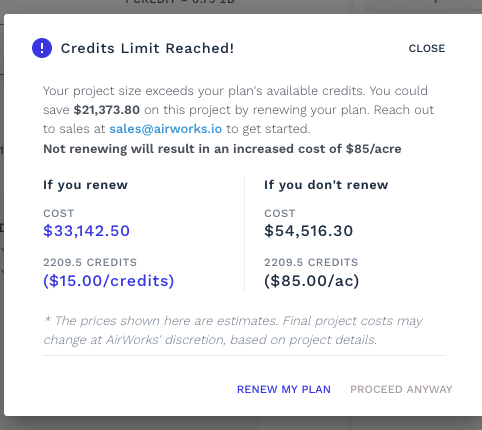This screenshot has height=430, width=482.
Task: Click 2209.5 CREDITS under If you renew
Action: (90, 262)
